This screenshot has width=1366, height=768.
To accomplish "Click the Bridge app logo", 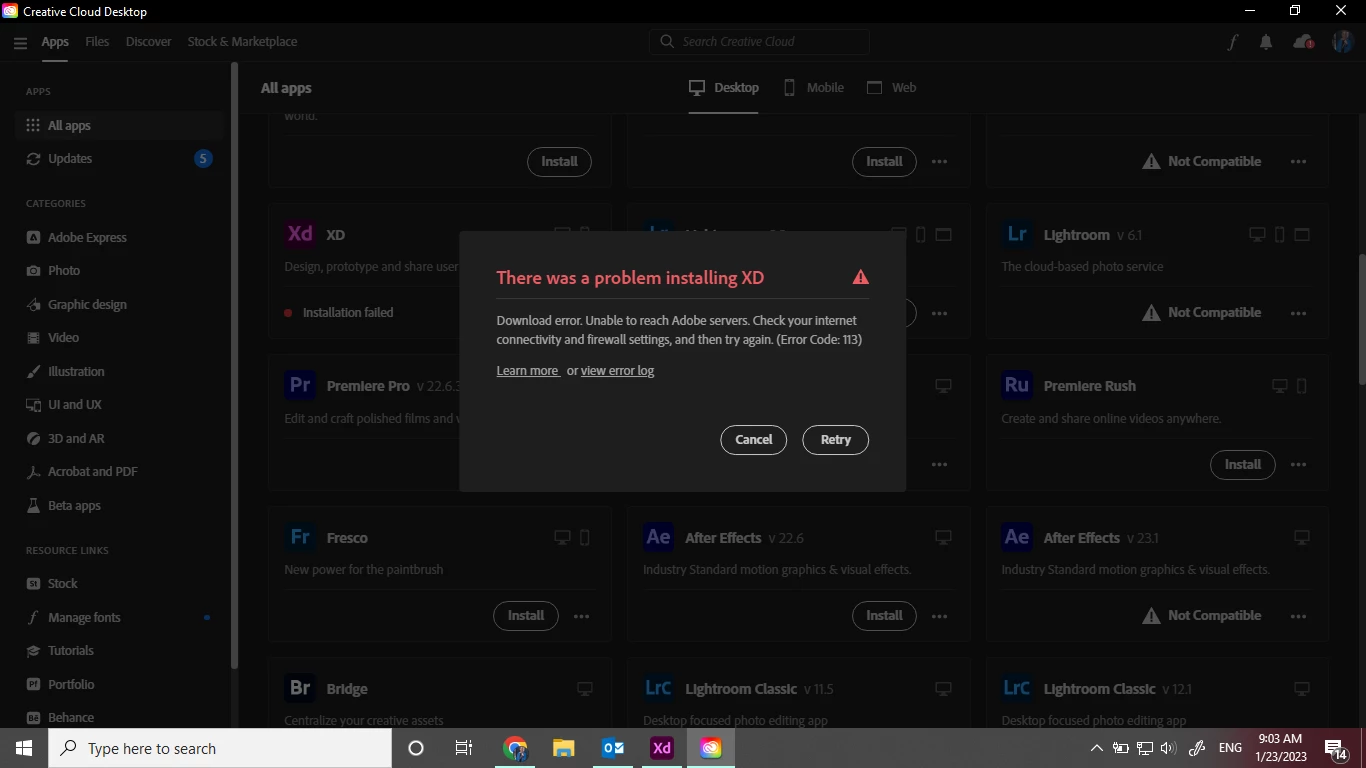I will point(300,688).
